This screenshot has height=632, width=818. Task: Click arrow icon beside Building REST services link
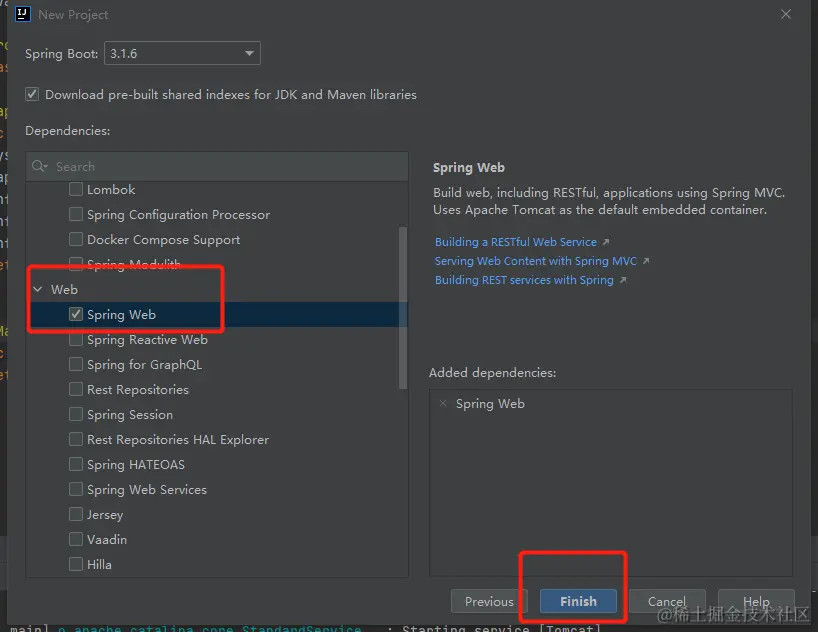[623, 280]
